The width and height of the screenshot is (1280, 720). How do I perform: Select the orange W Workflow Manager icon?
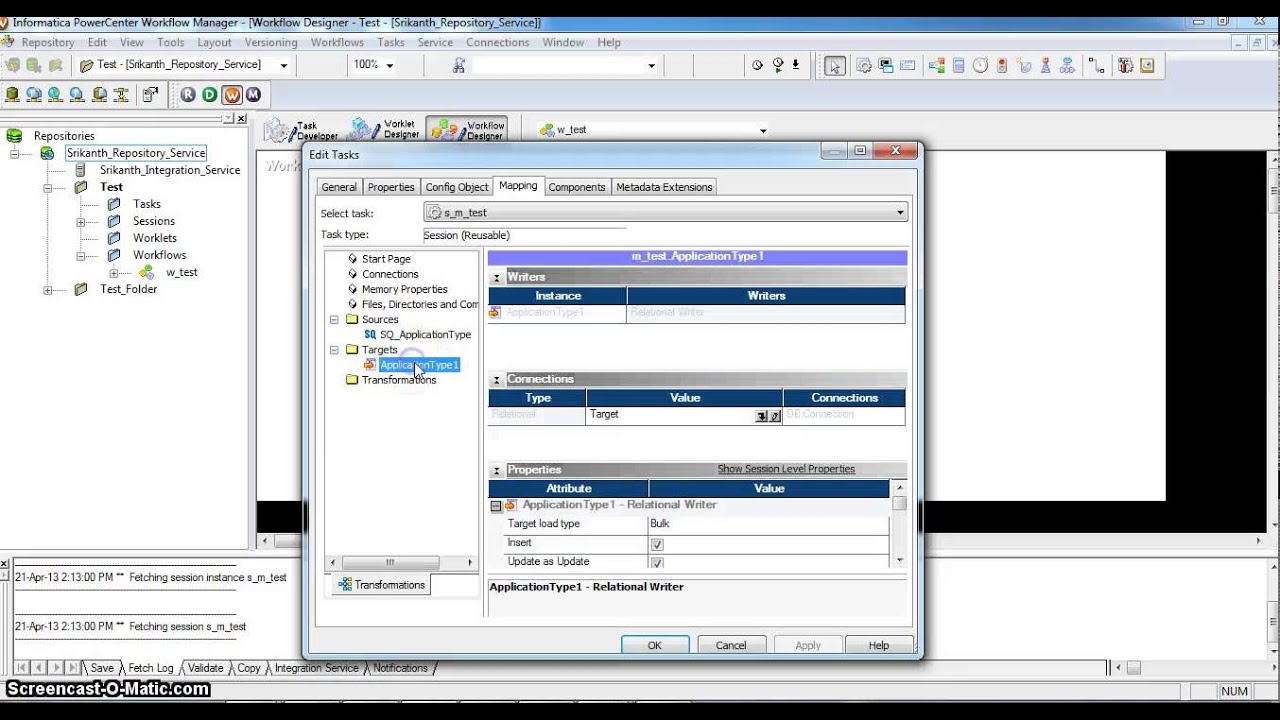click(x=232, y=95)
